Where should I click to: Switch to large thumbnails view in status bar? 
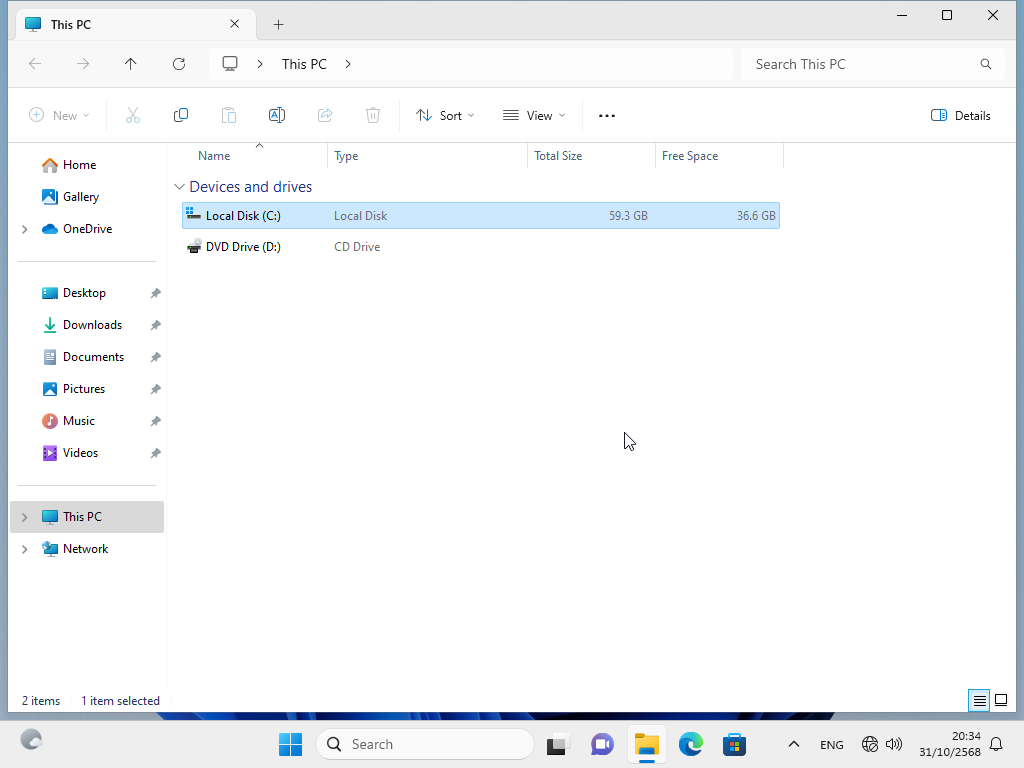click(1001, 700)
